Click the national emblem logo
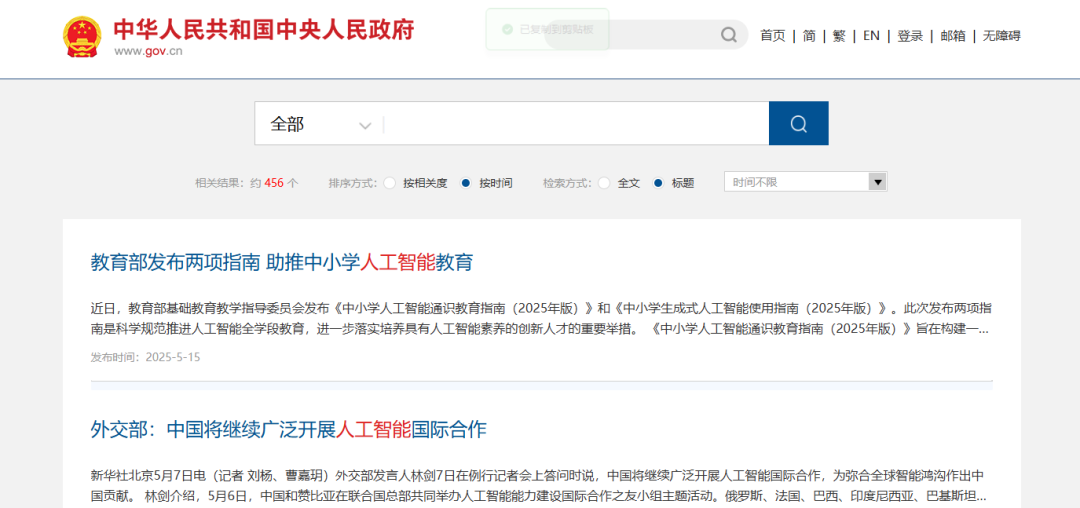Viewport: 1080px width, 508px height. coord(82,37)
